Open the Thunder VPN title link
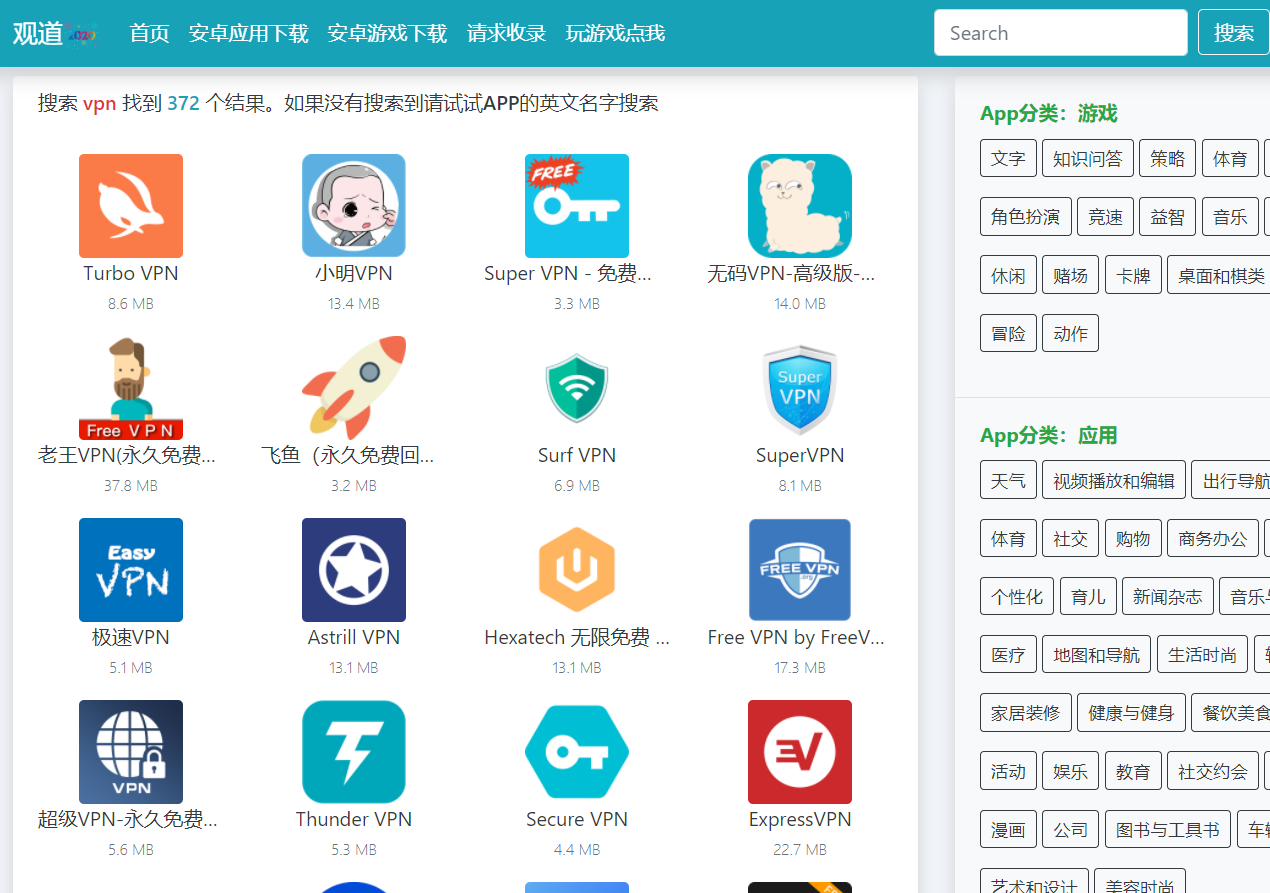The width and height of the screenshot is (1270, 893). point(354,819)
